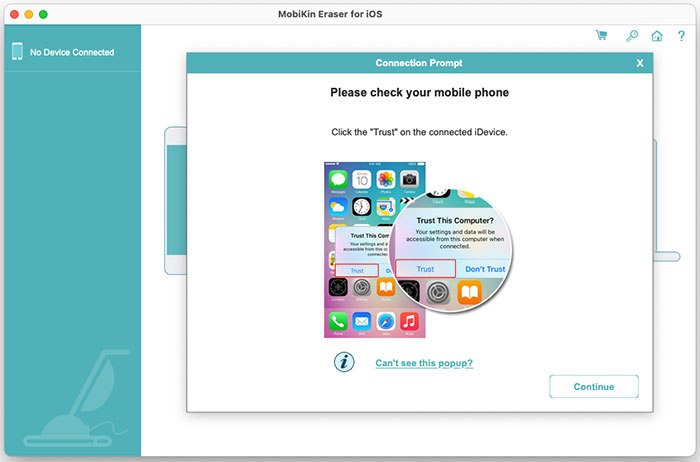Click orange iBooks icon in magnified circle
This screenshot has height=462, width=700.
pyautogui.click(x=470, y=292)
